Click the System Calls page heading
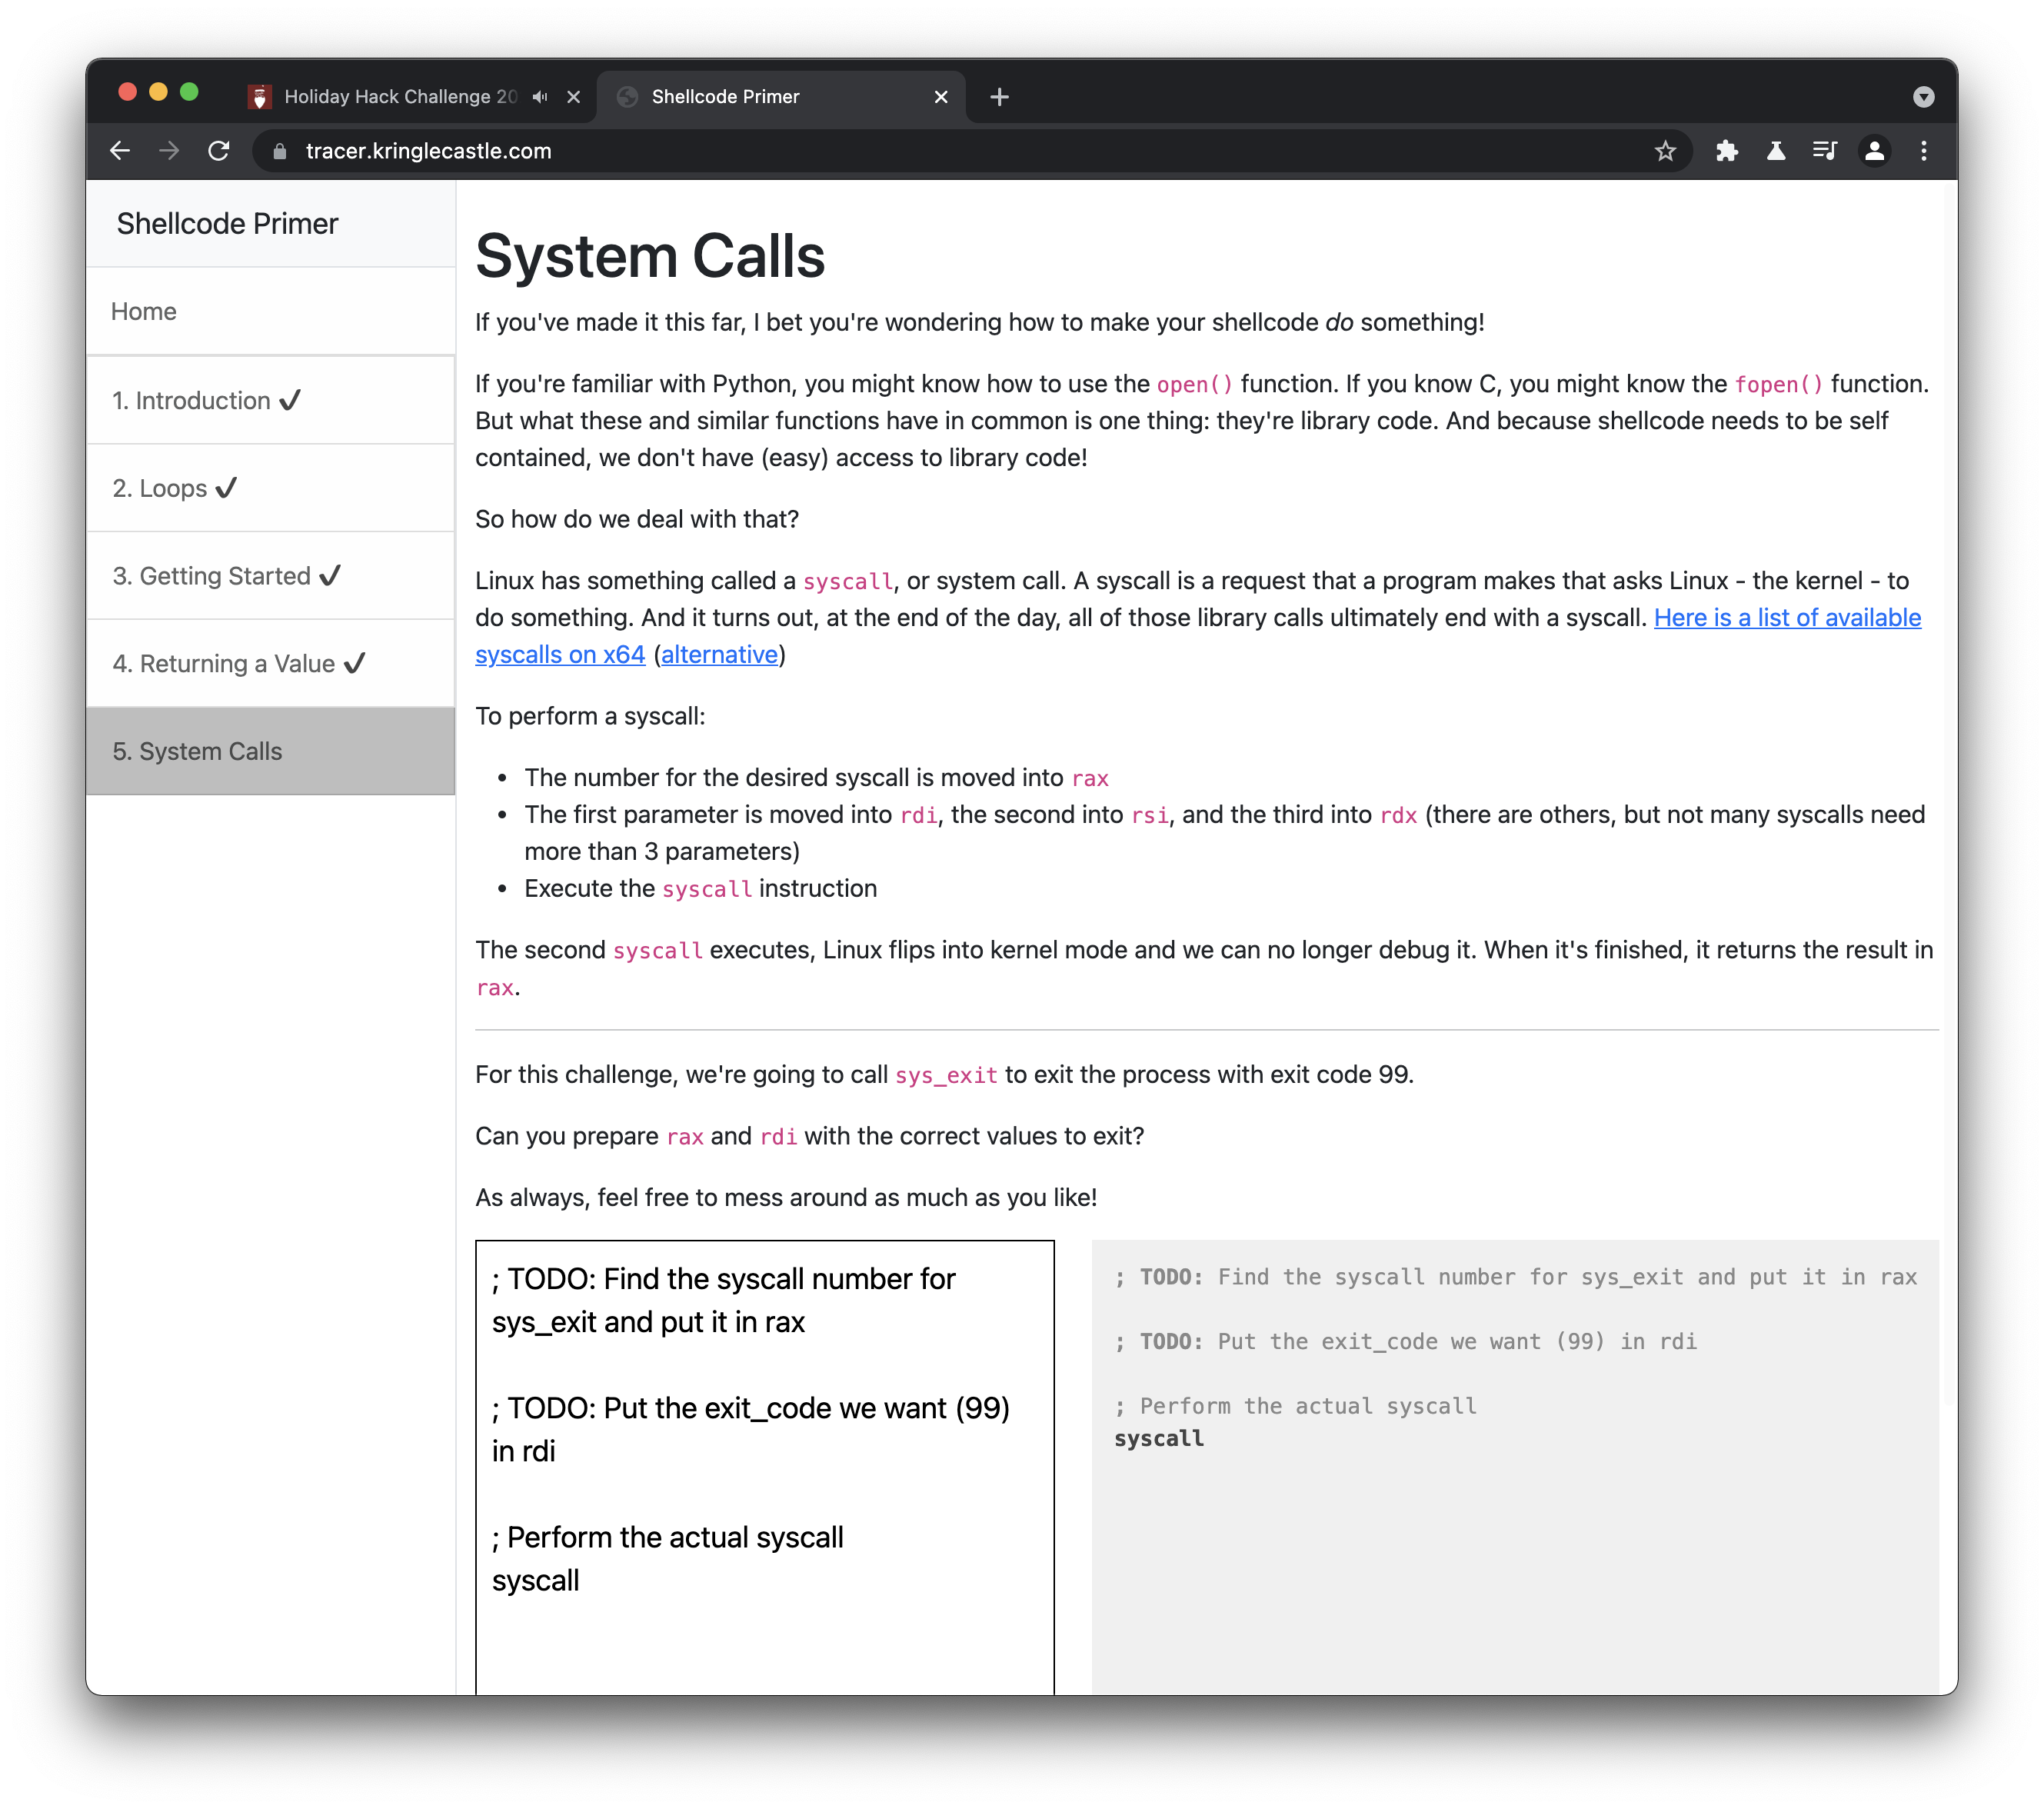The height and width of the screenshot is (1809, 2044). pyautogui.click(x=650, y=256)
